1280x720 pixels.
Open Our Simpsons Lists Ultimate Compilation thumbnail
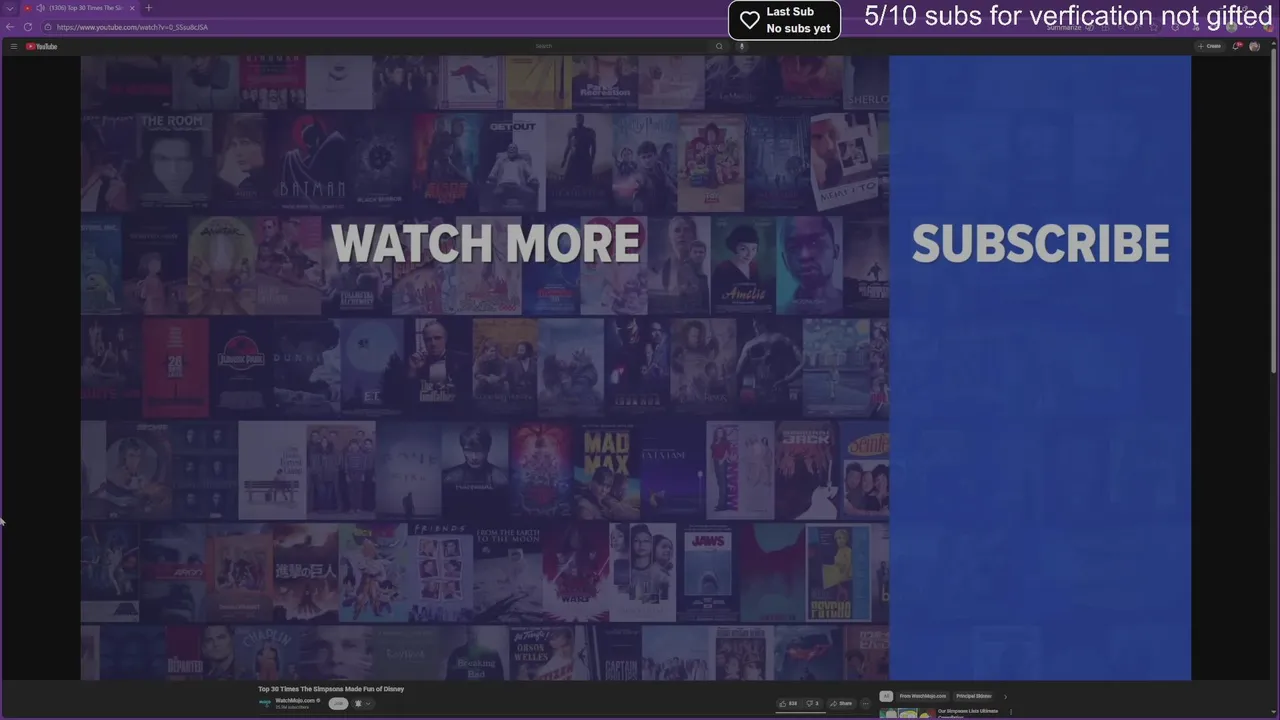pyautogui.click(x=907, y=714)
